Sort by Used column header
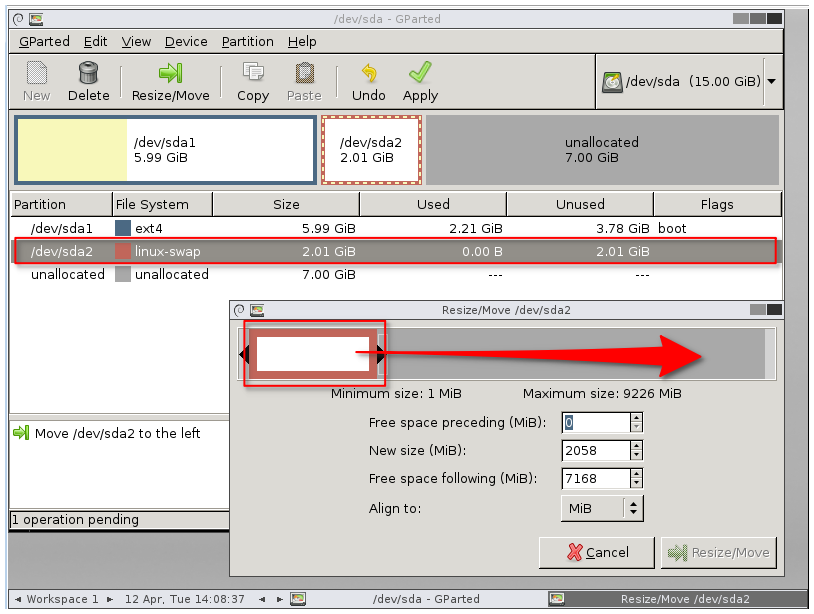Image resolution: width=814 pixels, height=614 pixels. 433,204
